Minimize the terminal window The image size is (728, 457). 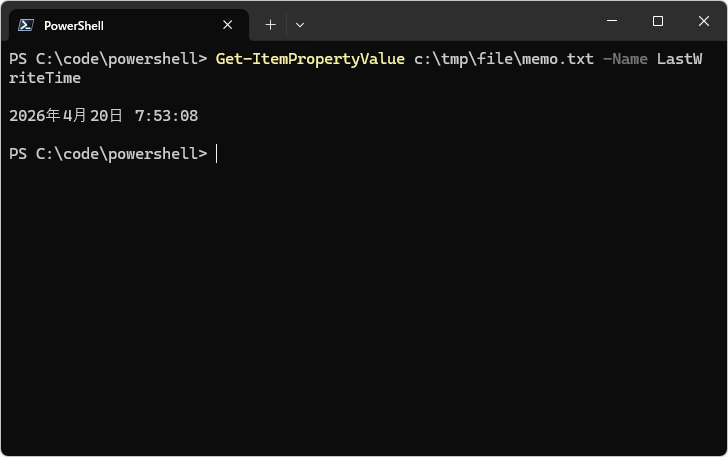point(611,22)
